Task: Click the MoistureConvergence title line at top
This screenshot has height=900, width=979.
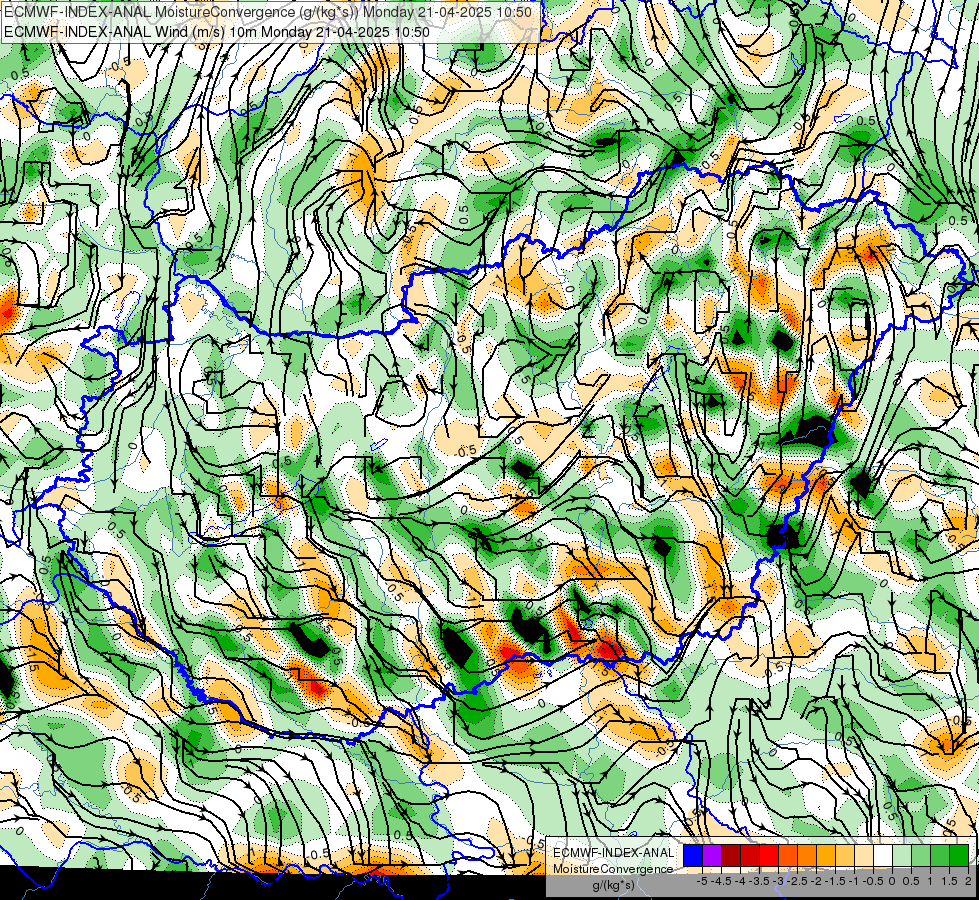Action: pos(268,12)
